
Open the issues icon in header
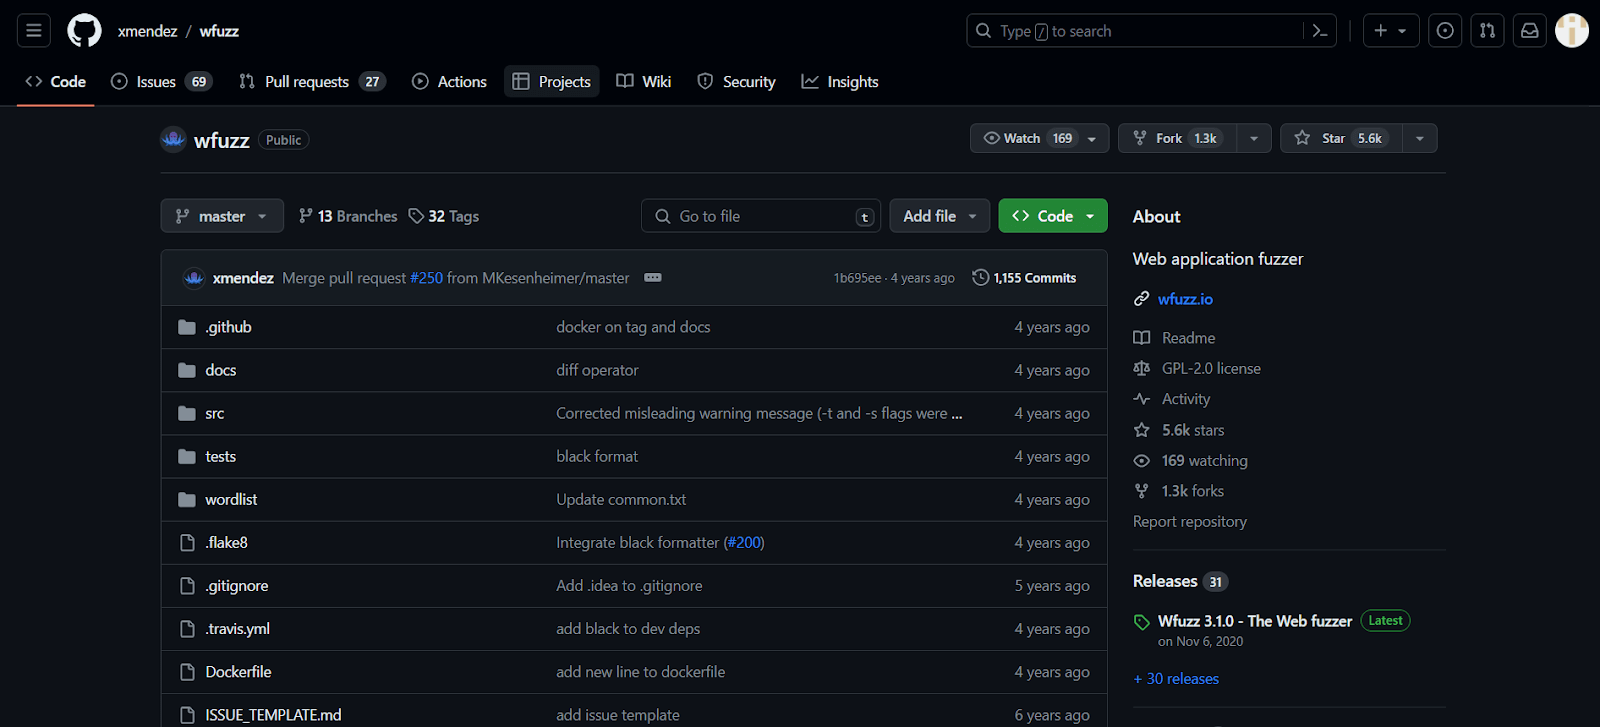tap(1445, 31)
